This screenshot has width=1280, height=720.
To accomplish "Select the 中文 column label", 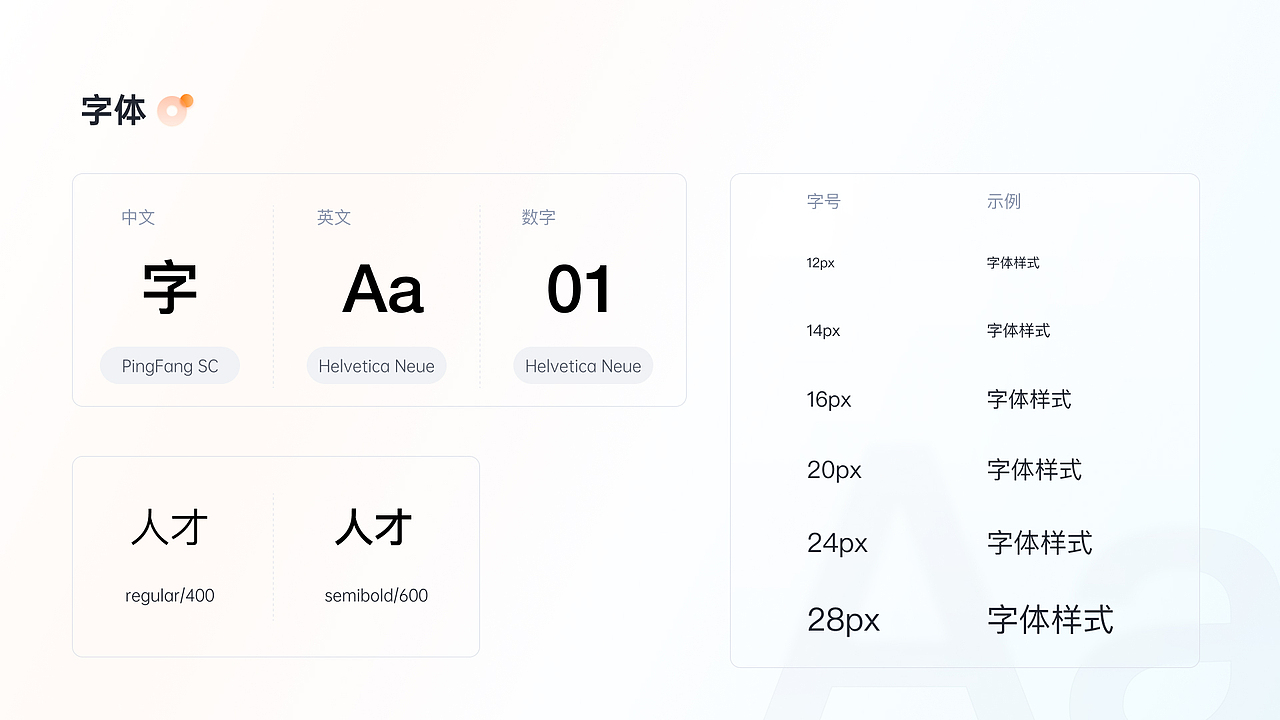I will (138, 217).
